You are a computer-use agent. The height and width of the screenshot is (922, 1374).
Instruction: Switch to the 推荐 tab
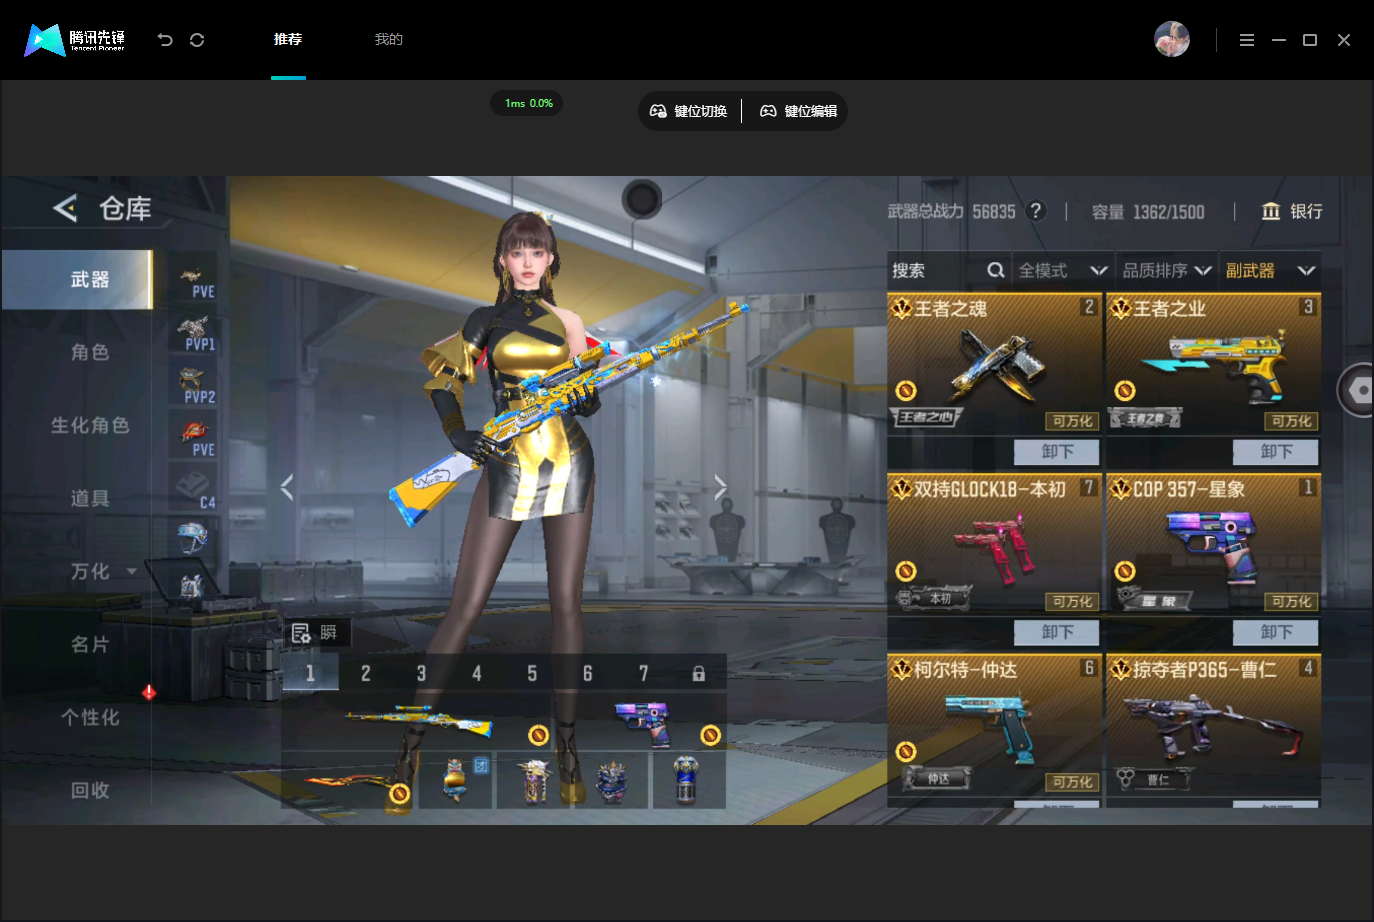coord(288,39)
